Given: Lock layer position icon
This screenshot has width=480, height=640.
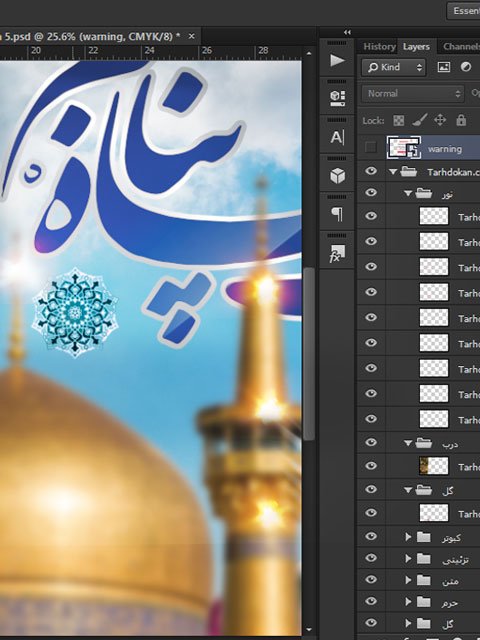Looking at the screenshot, I should click(440, 120).
